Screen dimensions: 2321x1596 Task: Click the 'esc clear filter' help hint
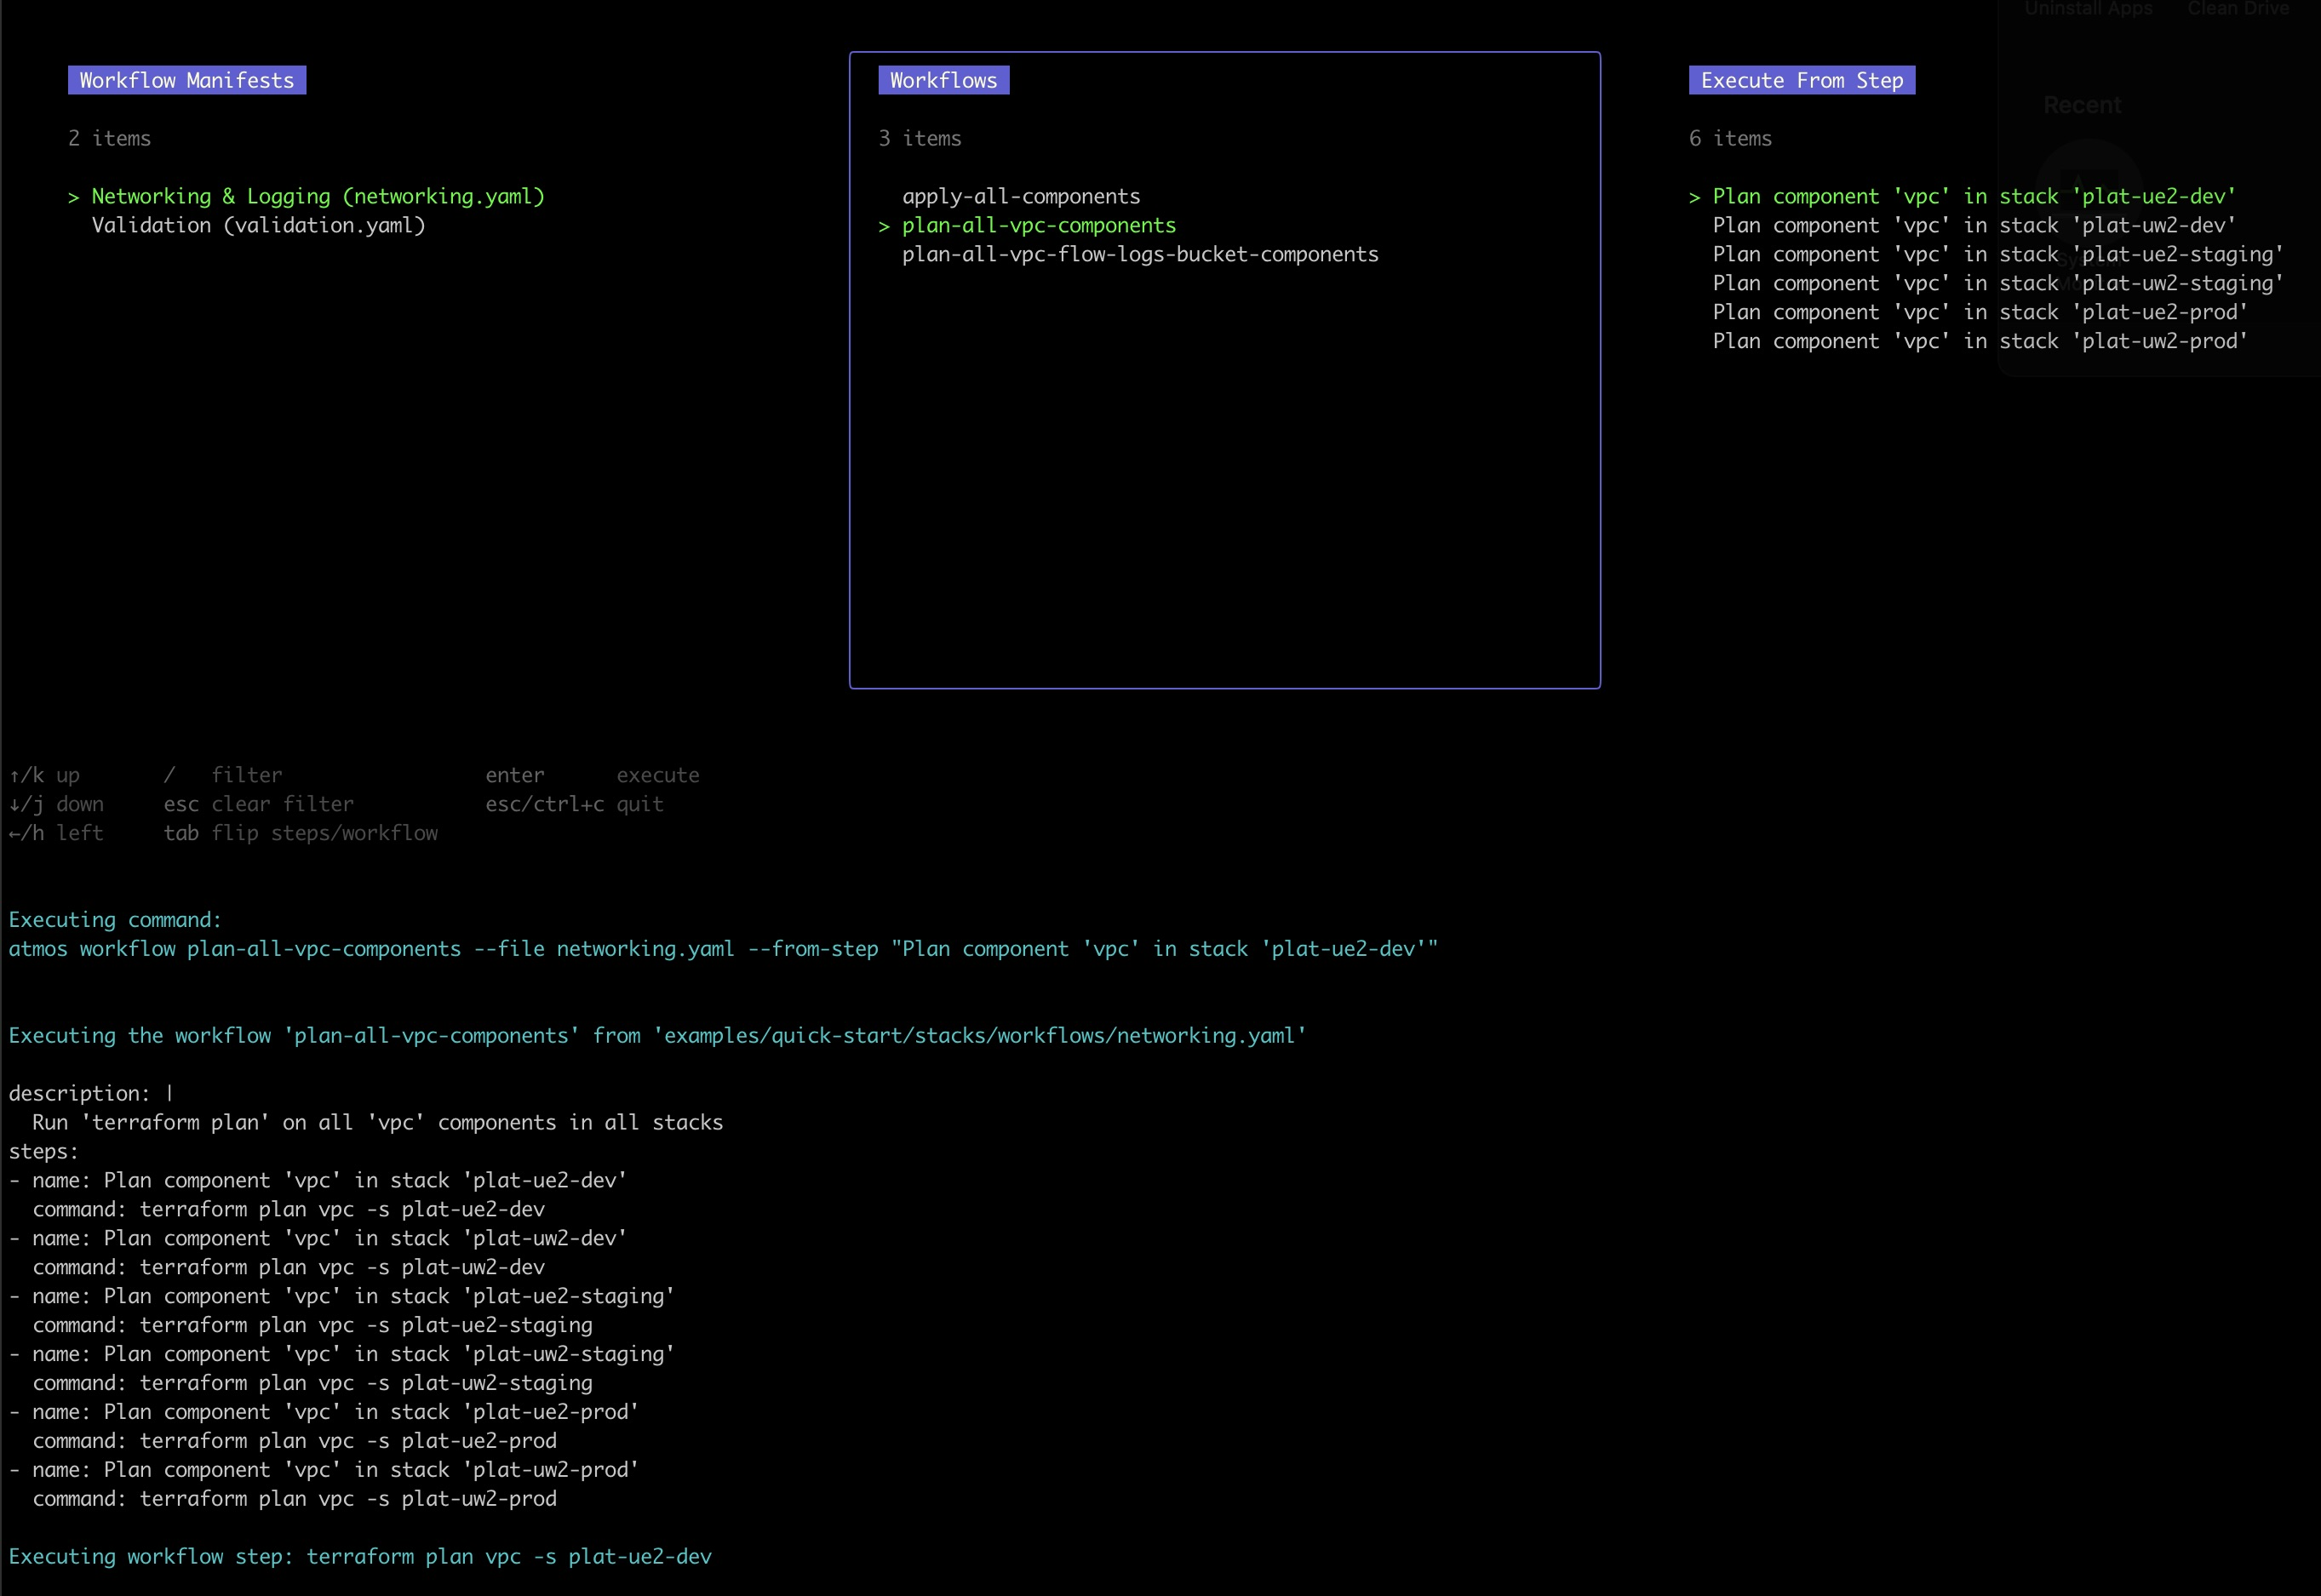tap(258, 804)
